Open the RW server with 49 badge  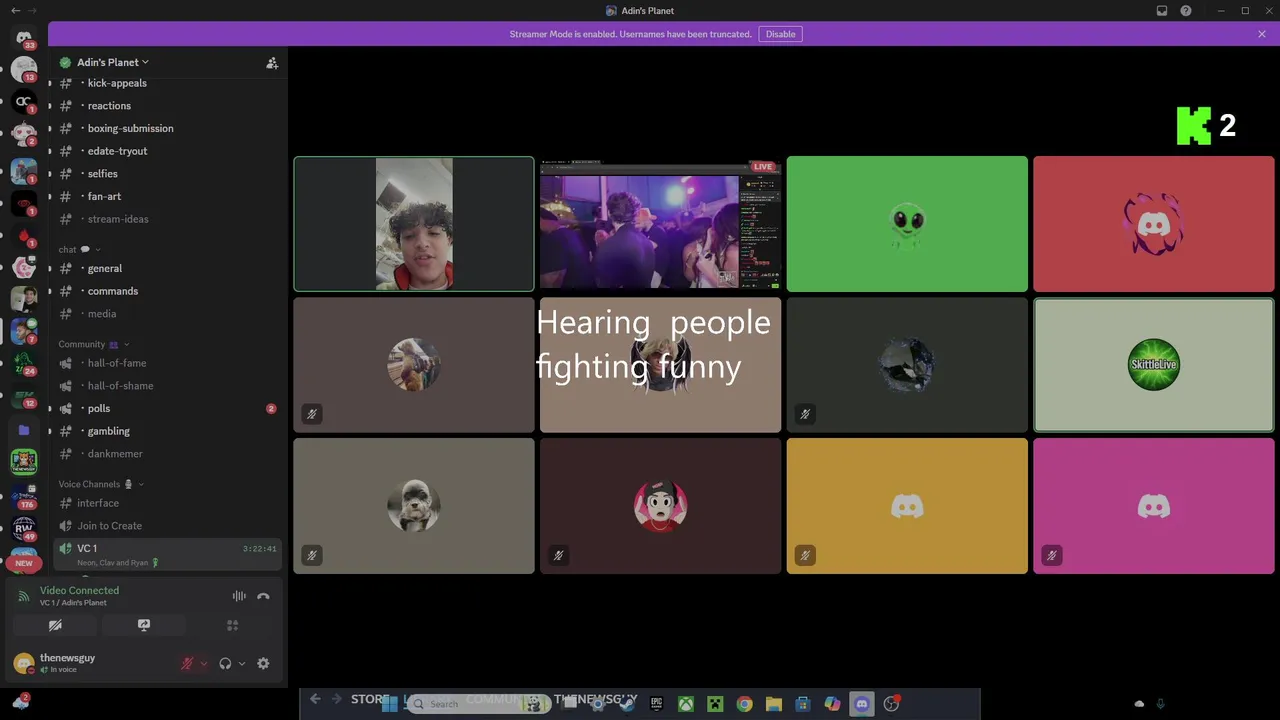24,528
